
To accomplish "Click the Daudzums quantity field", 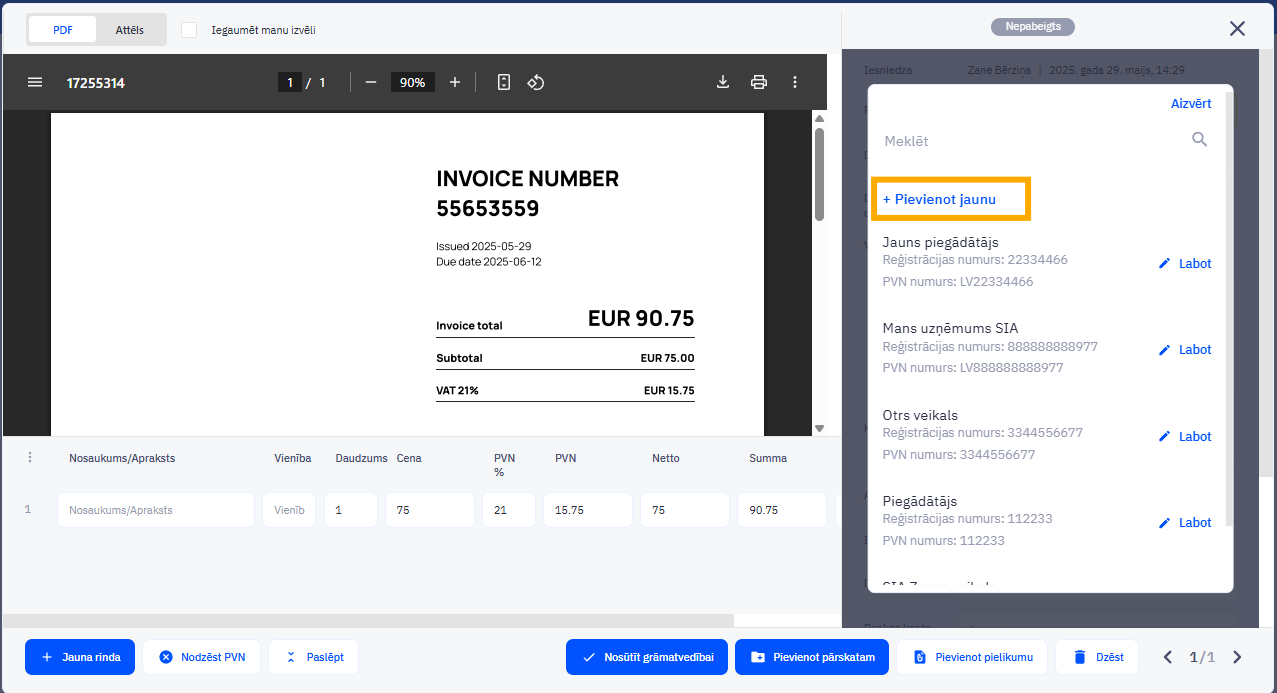I will 351,510.
